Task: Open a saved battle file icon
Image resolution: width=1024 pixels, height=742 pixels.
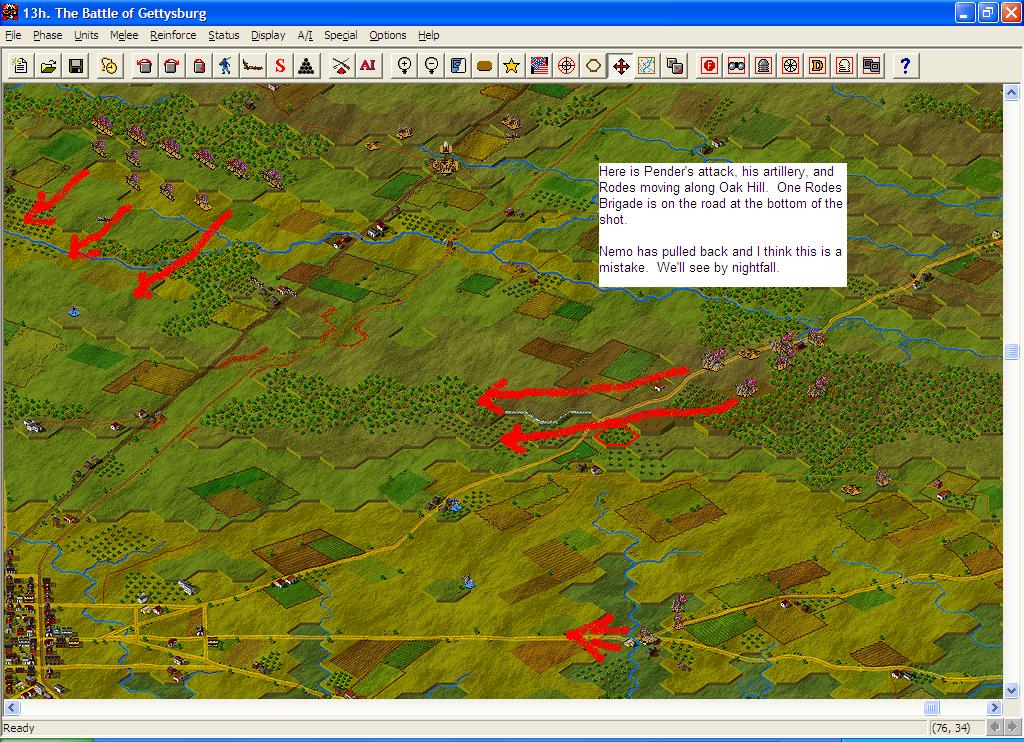Action: coord(48,65)
